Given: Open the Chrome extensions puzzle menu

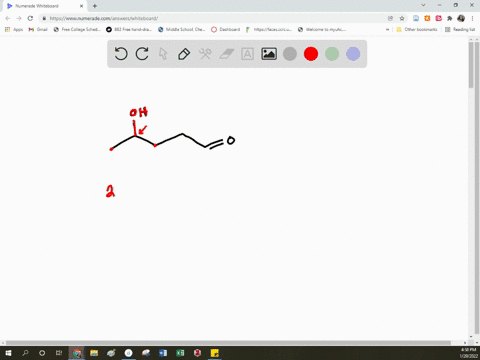Looking at the screenshot, I should coord(450,18).
